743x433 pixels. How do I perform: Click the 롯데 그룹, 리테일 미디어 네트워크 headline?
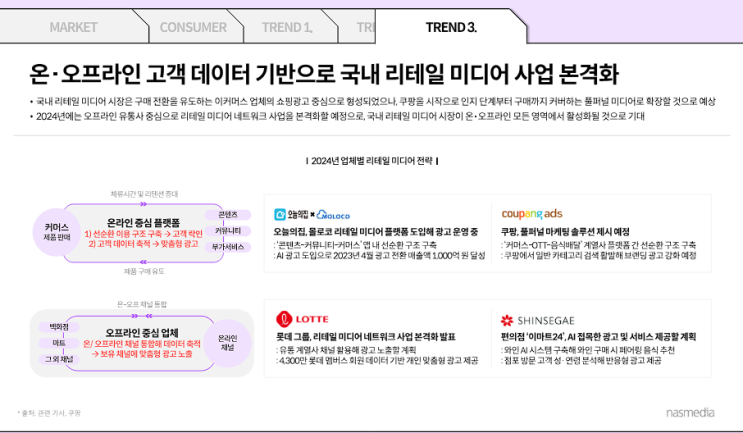(366, 337)
